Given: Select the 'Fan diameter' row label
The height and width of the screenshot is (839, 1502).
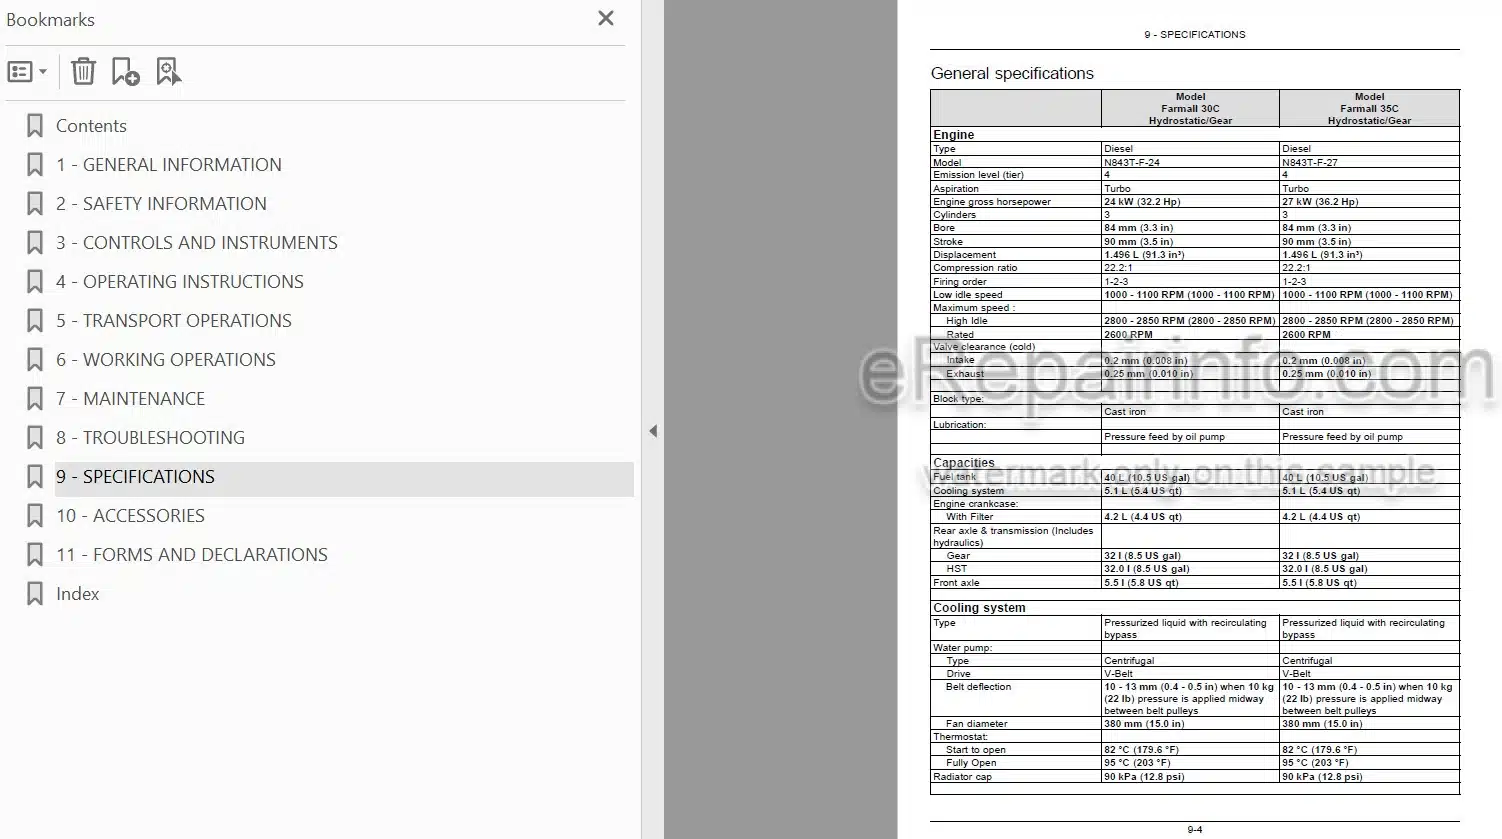Looking at the screenshot, I should pos(977,724).
